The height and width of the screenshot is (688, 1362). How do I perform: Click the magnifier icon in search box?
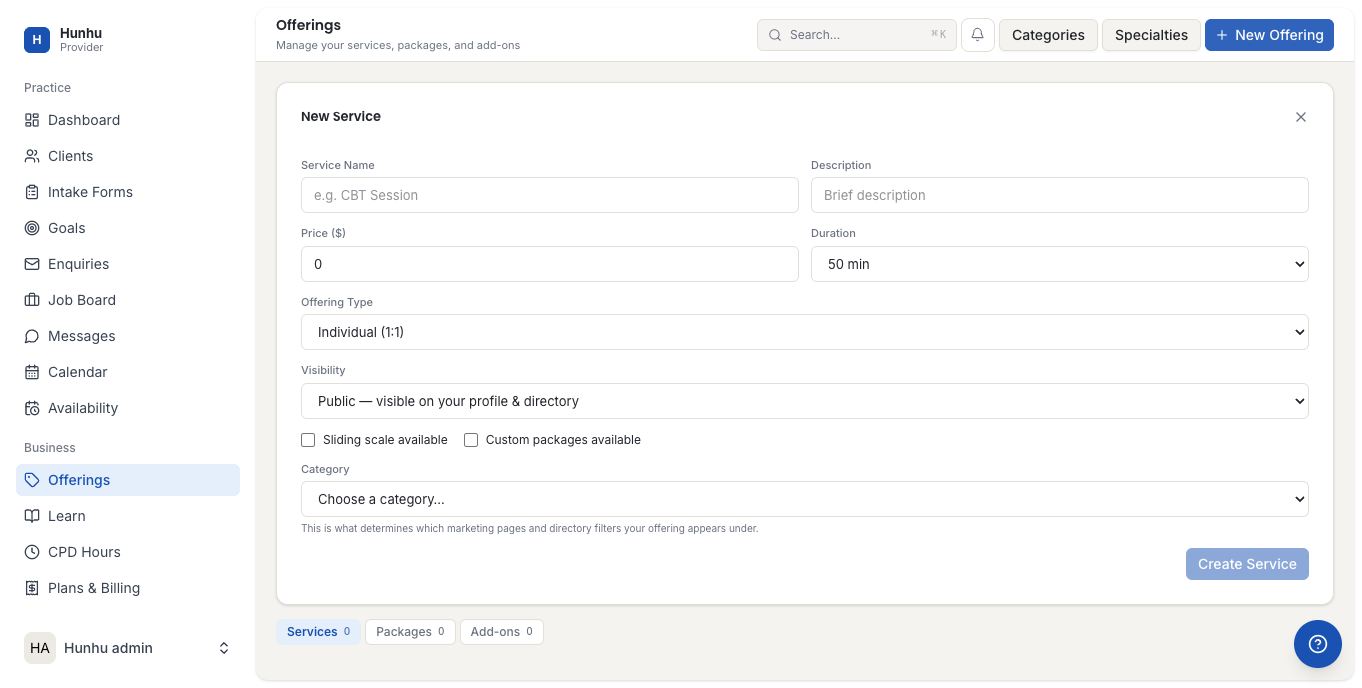point(775,35)
